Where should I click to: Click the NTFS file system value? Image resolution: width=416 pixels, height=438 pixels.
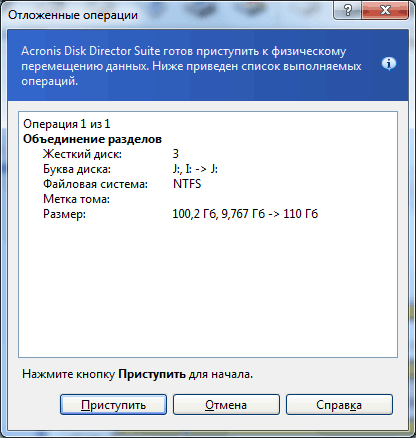click(x=187, y=184)
